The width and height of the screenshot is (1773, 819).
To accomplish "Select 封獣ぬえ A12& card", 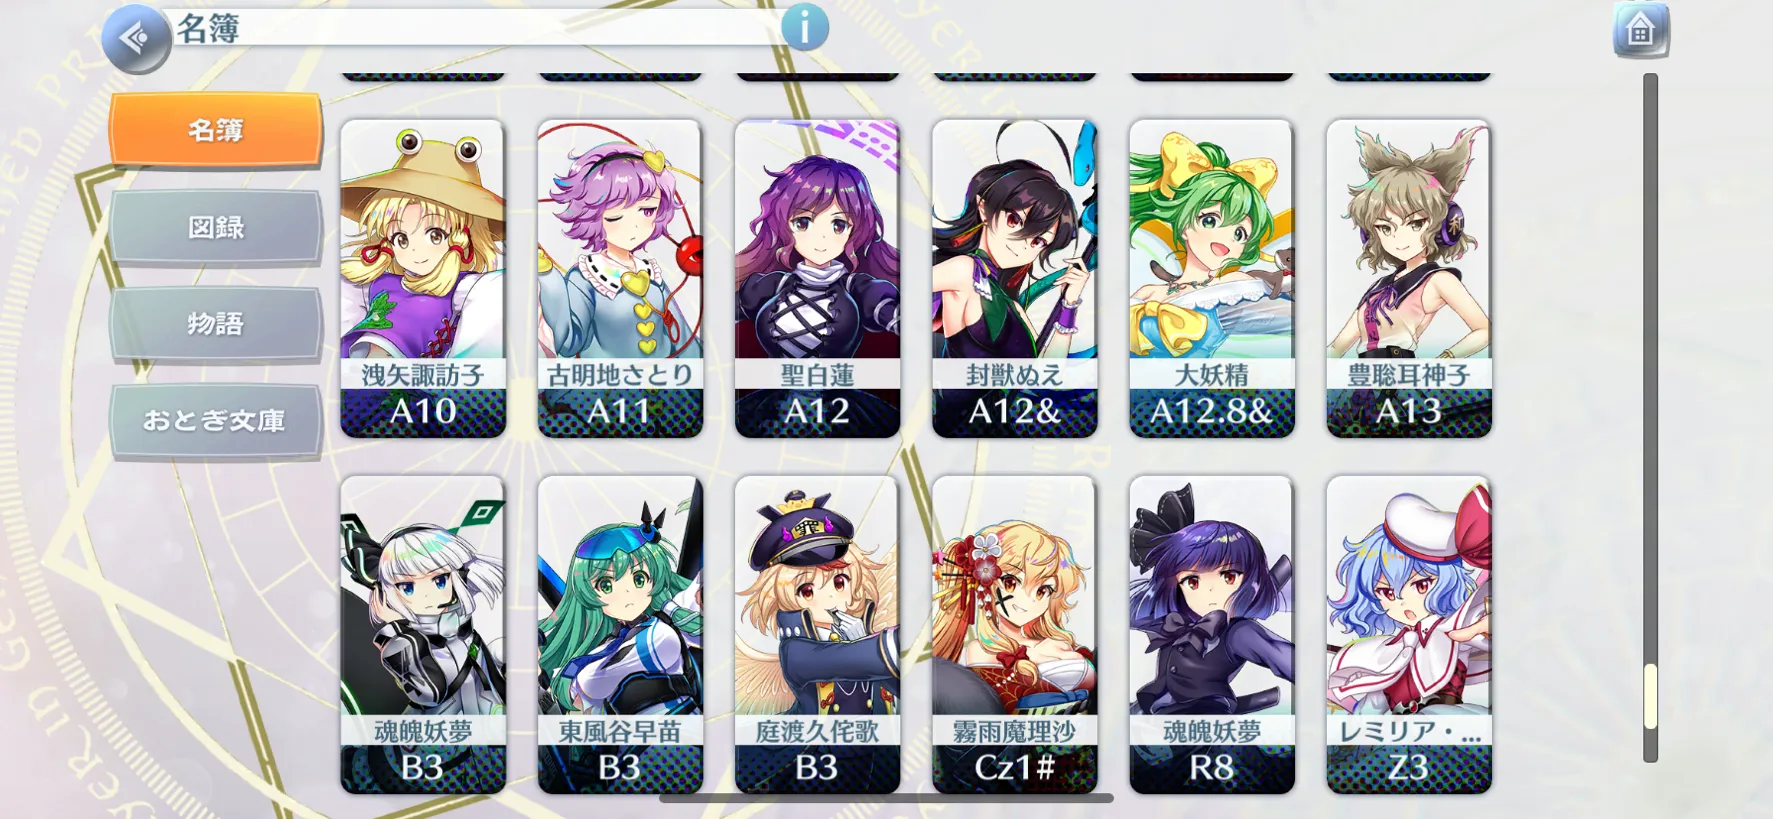I will (1014, 279).
